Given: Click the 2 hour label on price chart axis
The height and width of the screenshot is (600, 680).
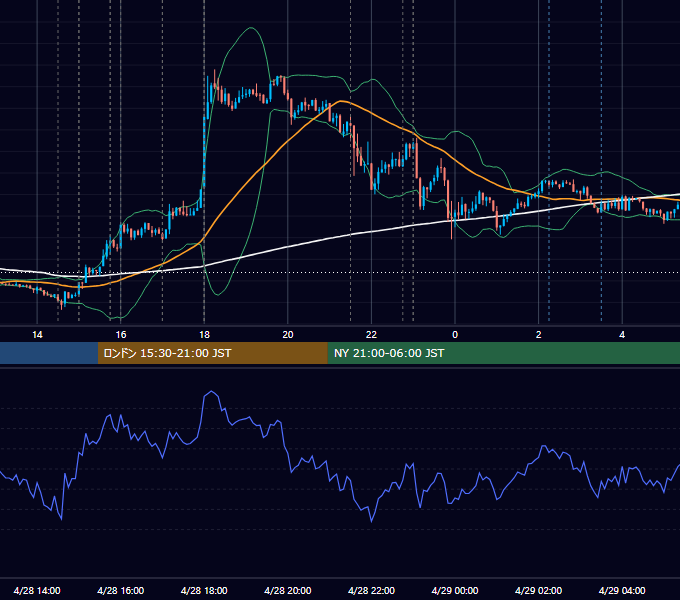Looking at the screenshot, I should (539, 335).
